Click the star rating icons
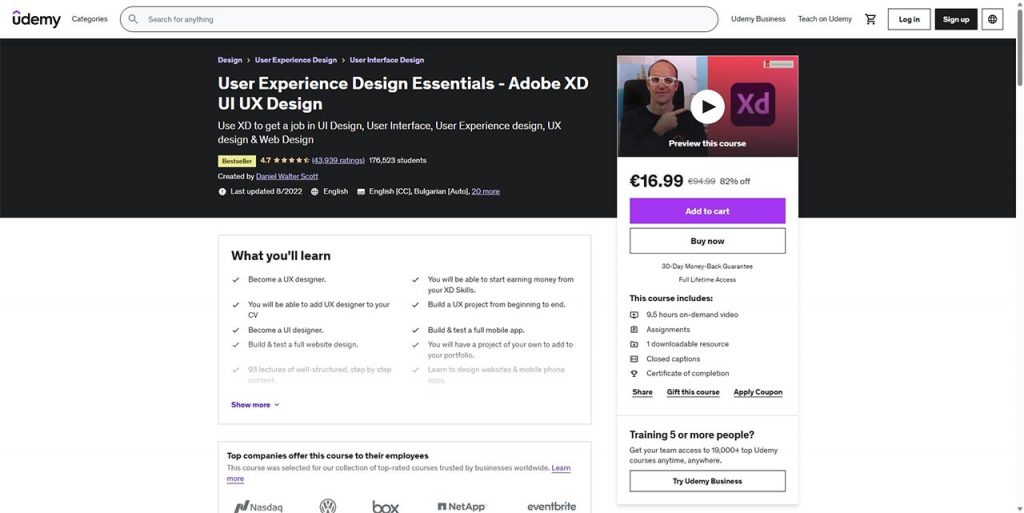The height and width of the screenshot is (513, 1024). (291, 160)
